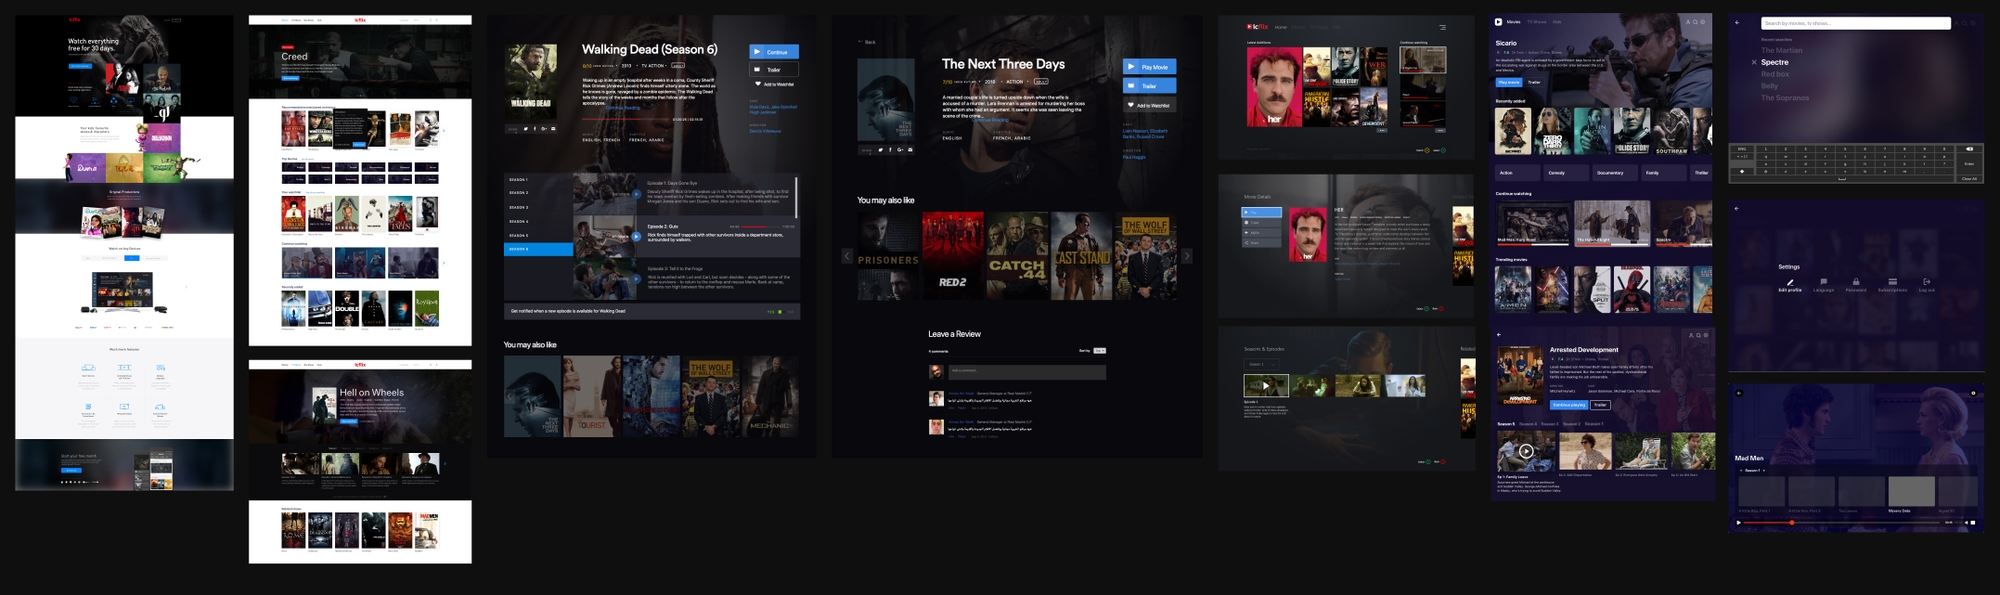Open the Season 1 dropdown under Seasons & Episodes

pyautogui.click(x=1261, y=364)
